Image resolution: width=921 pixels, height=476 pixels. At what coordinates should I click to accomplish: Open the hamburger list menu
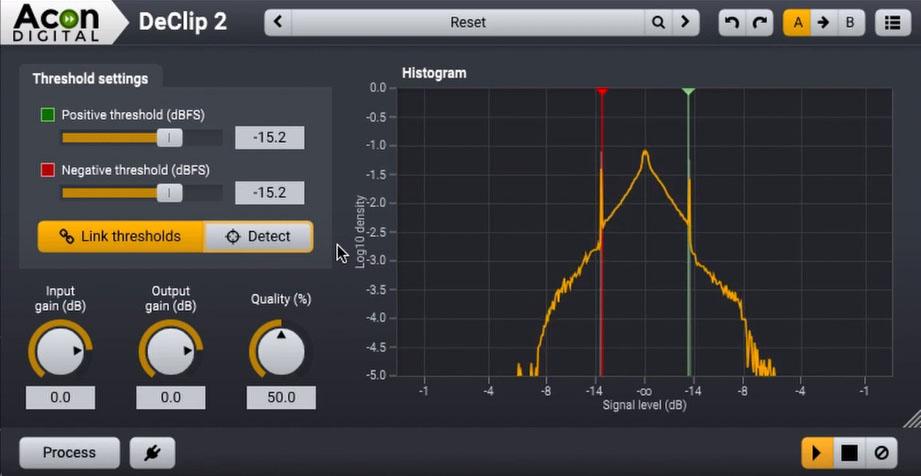pos(891,22)
